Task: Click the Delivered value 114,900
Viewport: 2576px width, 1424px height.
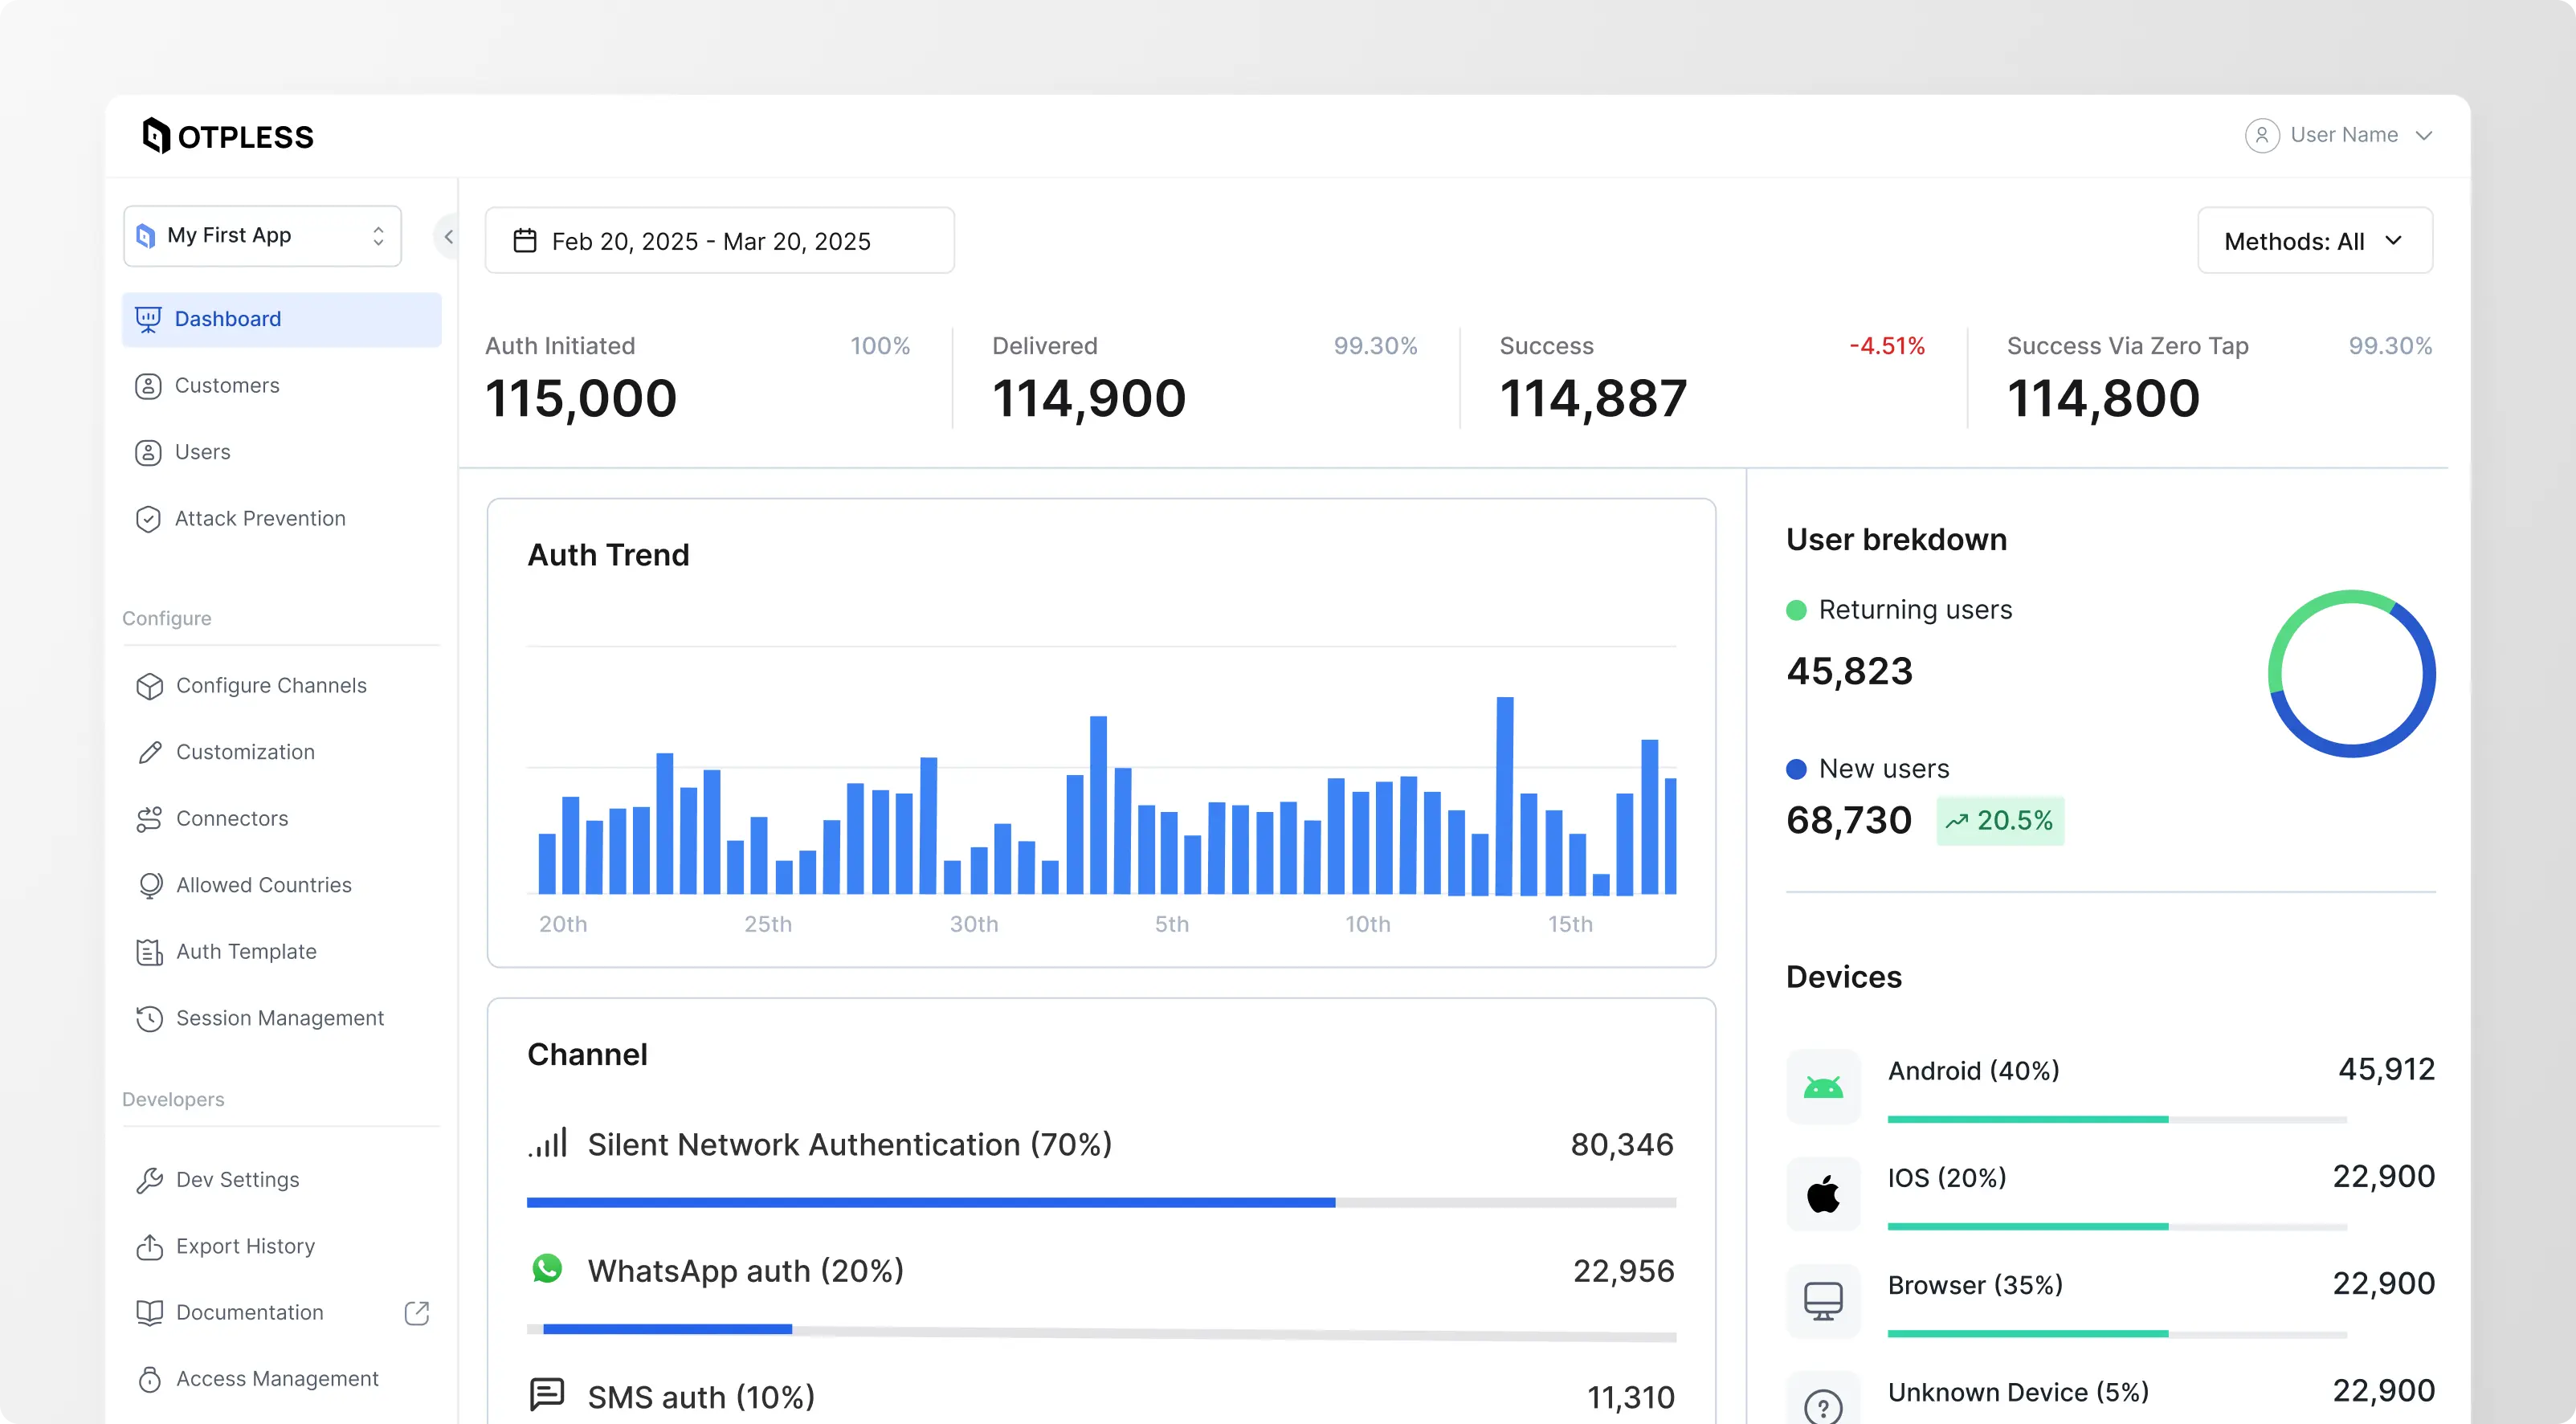Action: click(1089, 398)
